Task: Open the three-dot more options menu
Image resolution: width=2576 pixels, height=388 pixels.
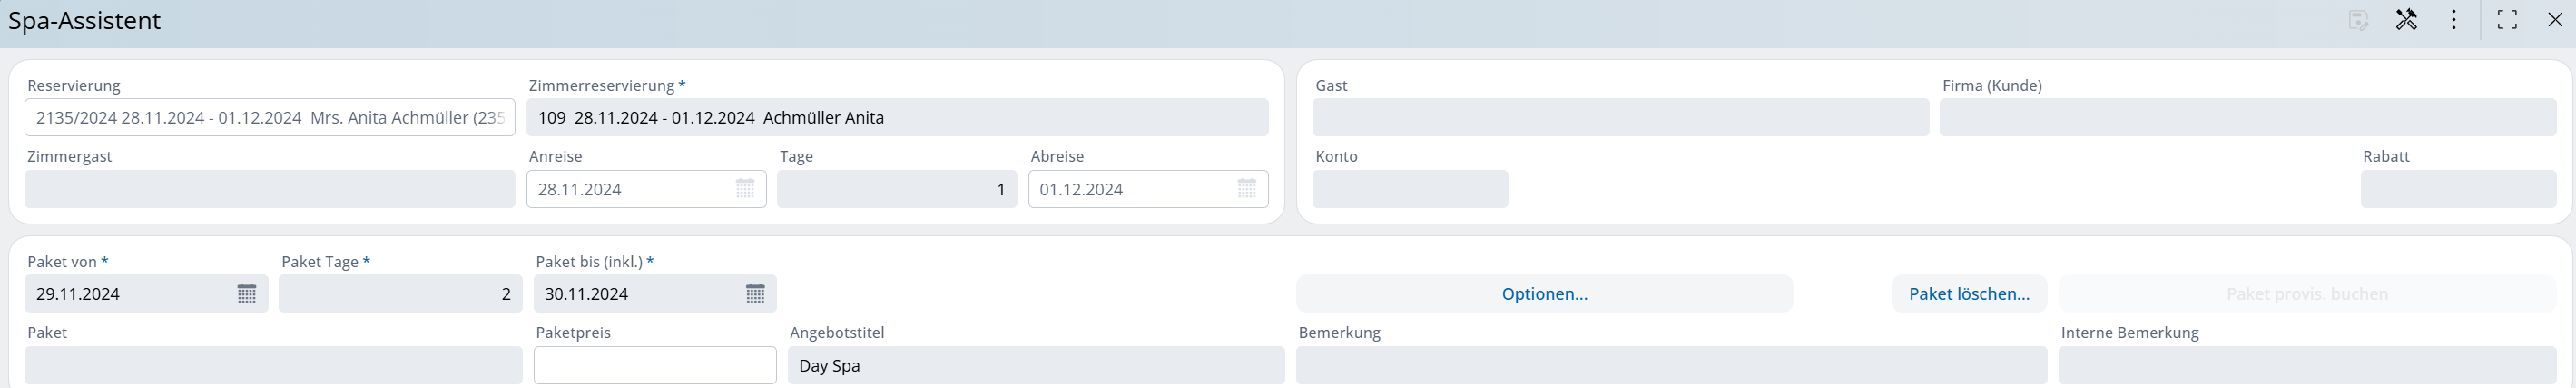Action: pyautogui.click(x=2453, y=20)
